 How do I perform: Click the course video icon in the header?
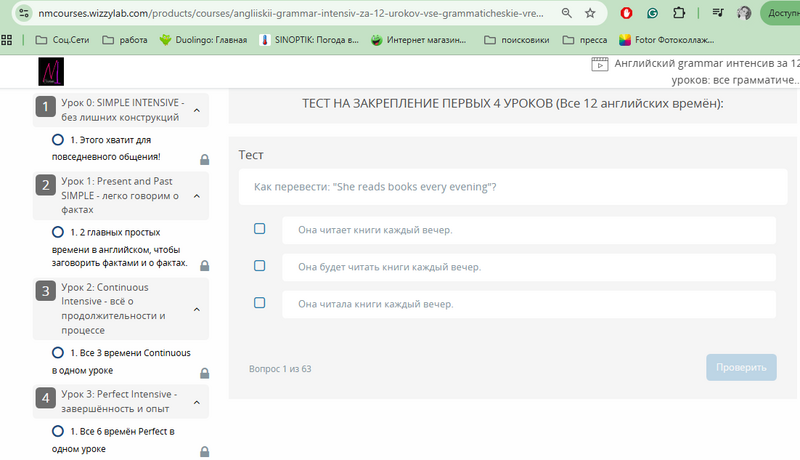pyautogui.click(x=599, y=64)
